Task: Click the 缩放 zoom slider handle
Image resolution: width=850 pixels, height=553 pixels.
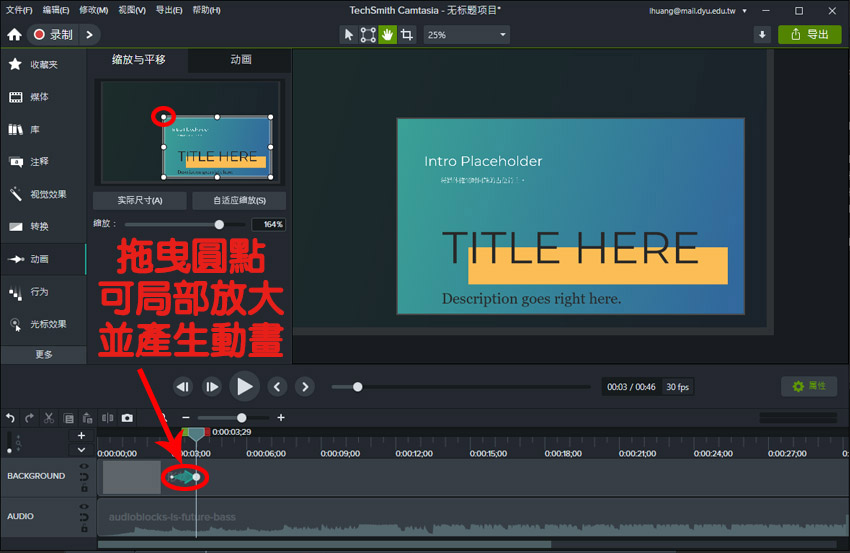Action: coord(219,224)
